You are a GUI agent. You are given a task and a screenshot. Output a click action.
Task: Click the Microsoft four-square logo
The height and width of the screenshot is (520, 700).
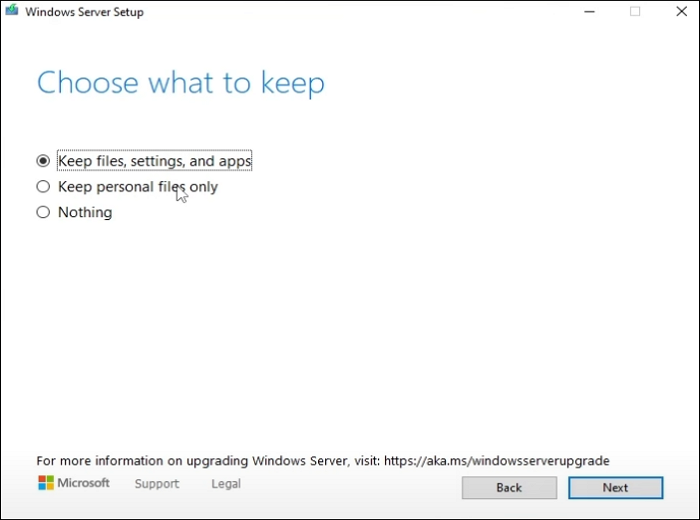[46, 483]
